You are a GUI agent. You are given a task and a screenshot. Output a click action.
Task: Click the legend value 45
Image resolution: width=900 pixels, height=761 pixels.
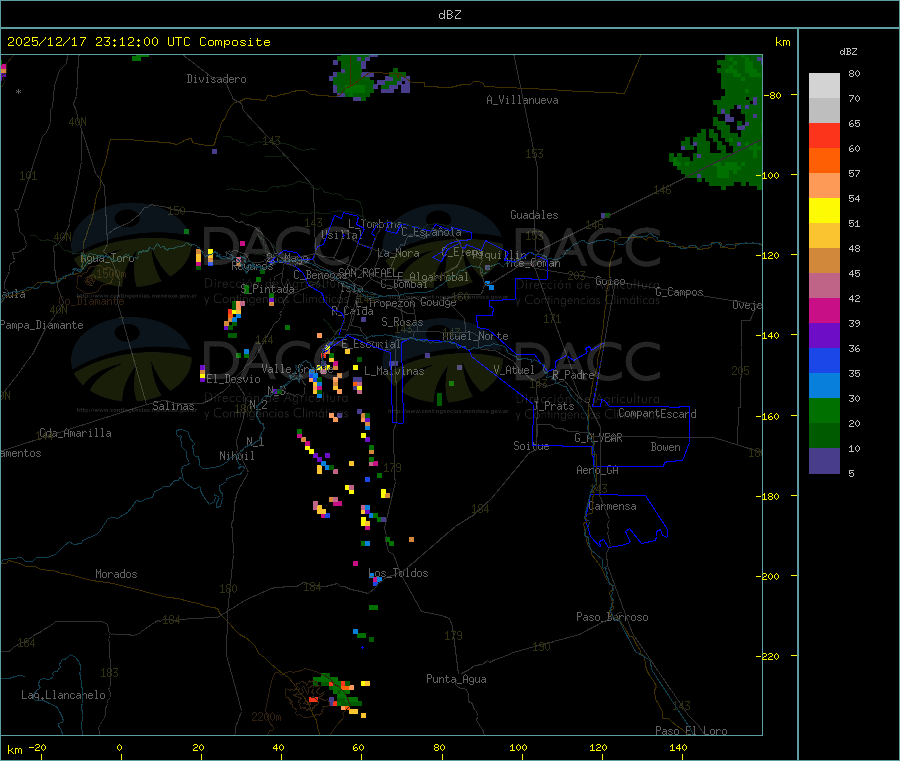[854, 273]
